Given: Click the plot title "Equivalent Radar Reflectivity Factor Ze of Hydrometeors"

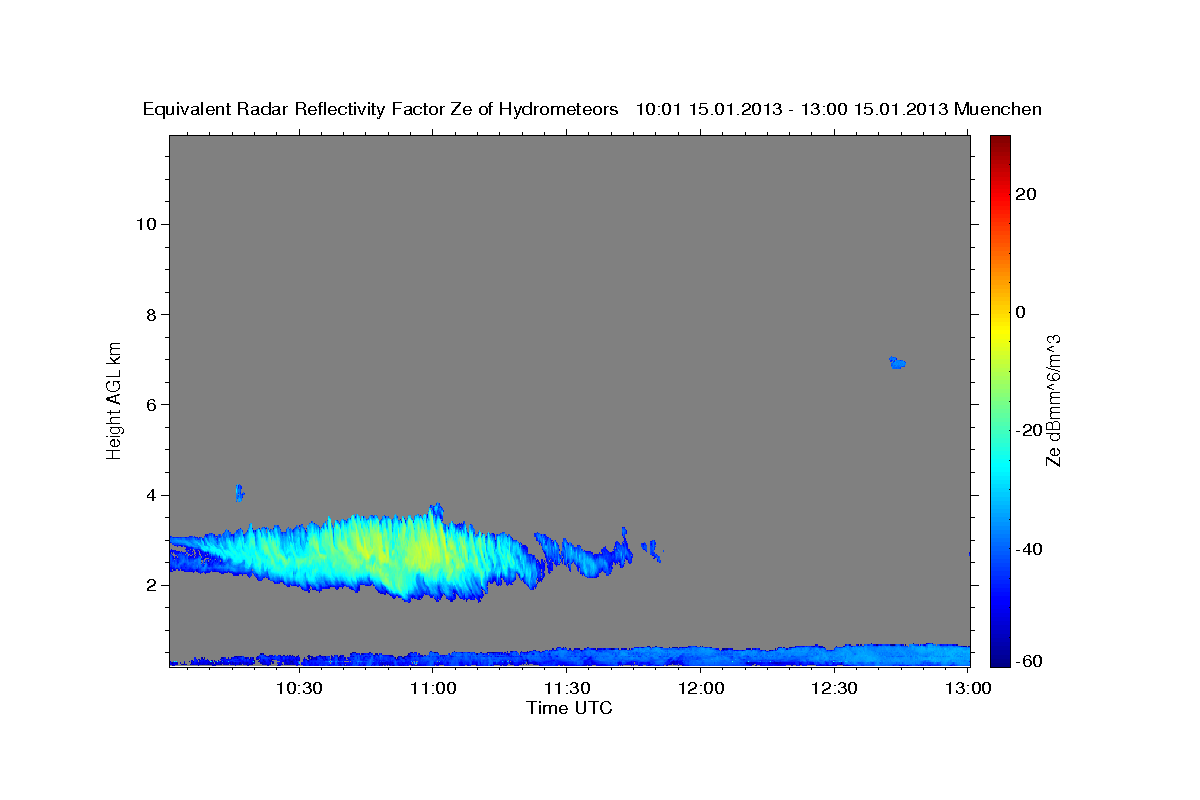Looking at the screenshot, I should tap(380, 109).
